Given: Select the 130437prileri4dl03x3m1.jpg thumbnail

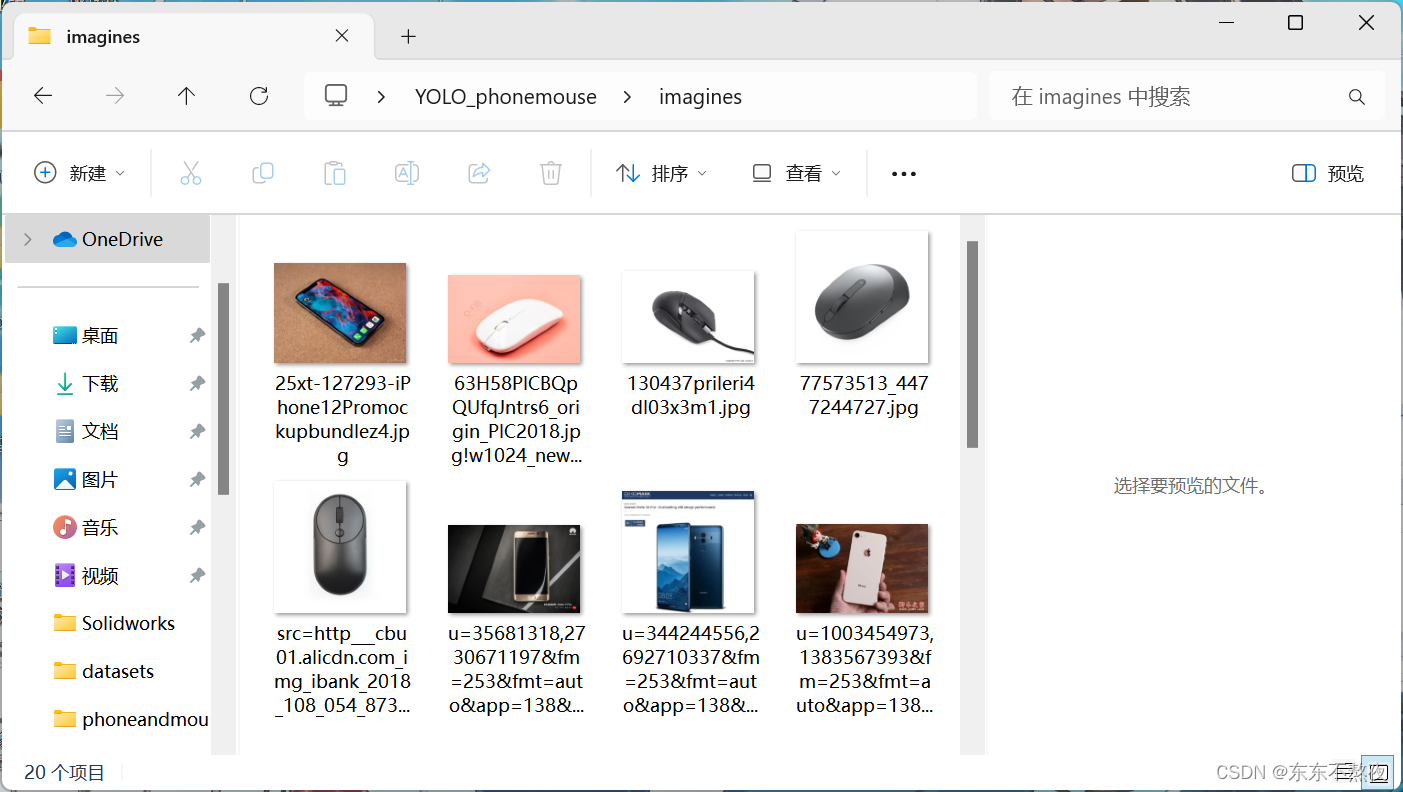Looking at the screenshot, I should (x=688, y=317).
